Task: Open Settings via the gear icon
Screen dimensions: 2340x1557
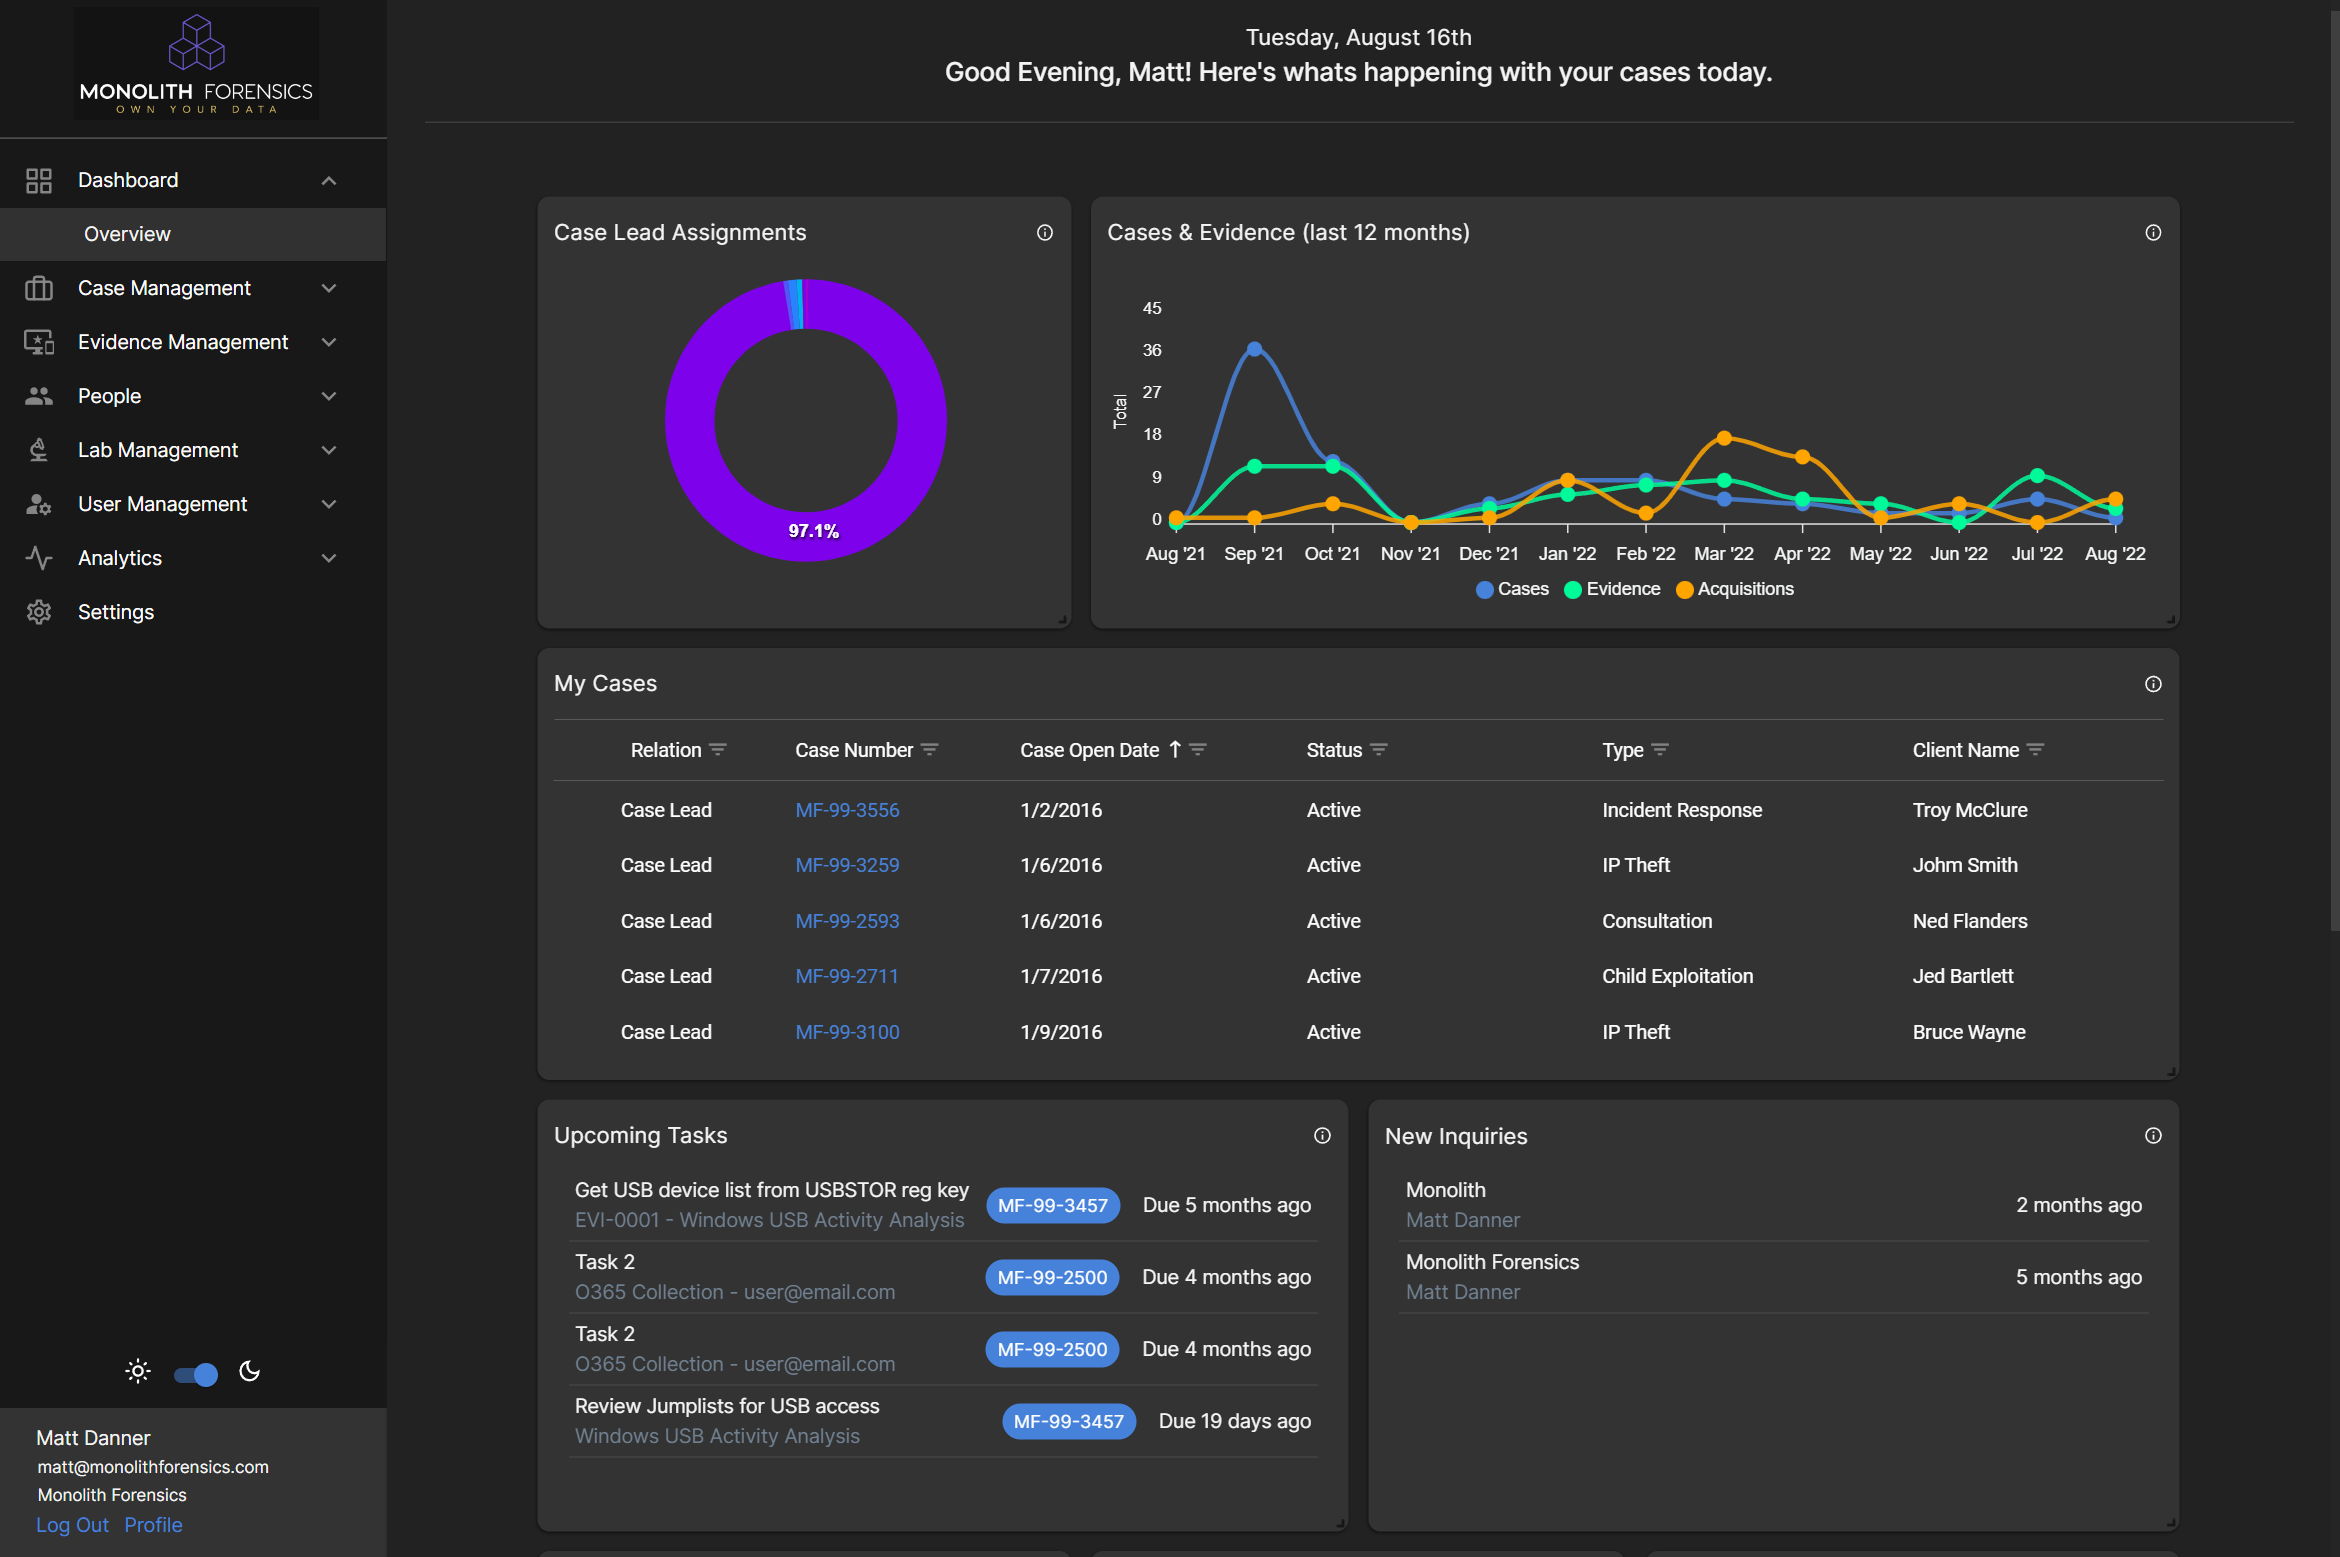Action: 39,612
